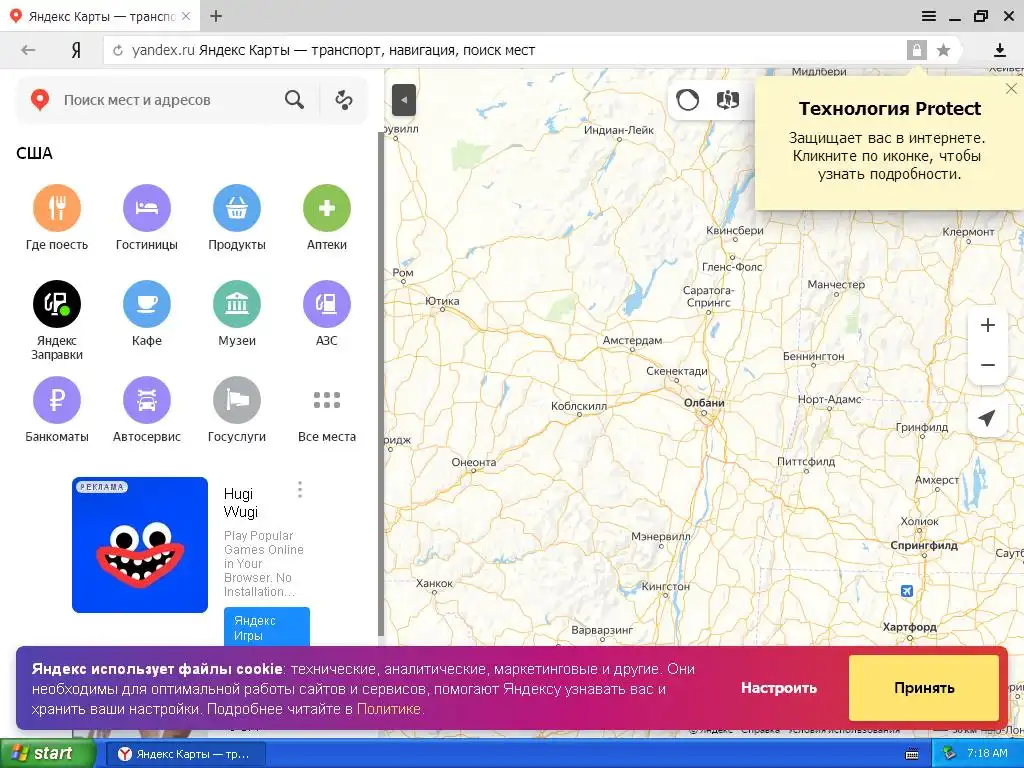
Task: Open the Windows start button
Action: (x=48, y=754)
